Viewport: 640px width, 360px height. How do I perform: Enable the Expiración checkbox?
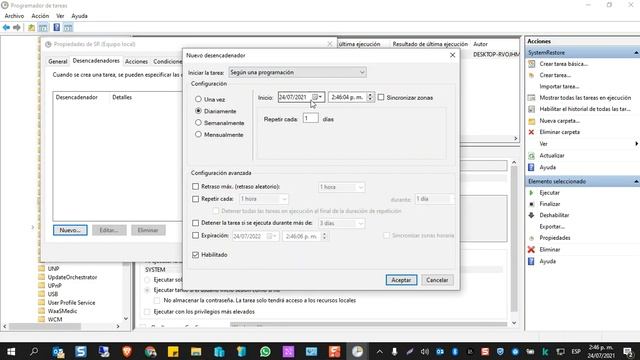[196, 236]
